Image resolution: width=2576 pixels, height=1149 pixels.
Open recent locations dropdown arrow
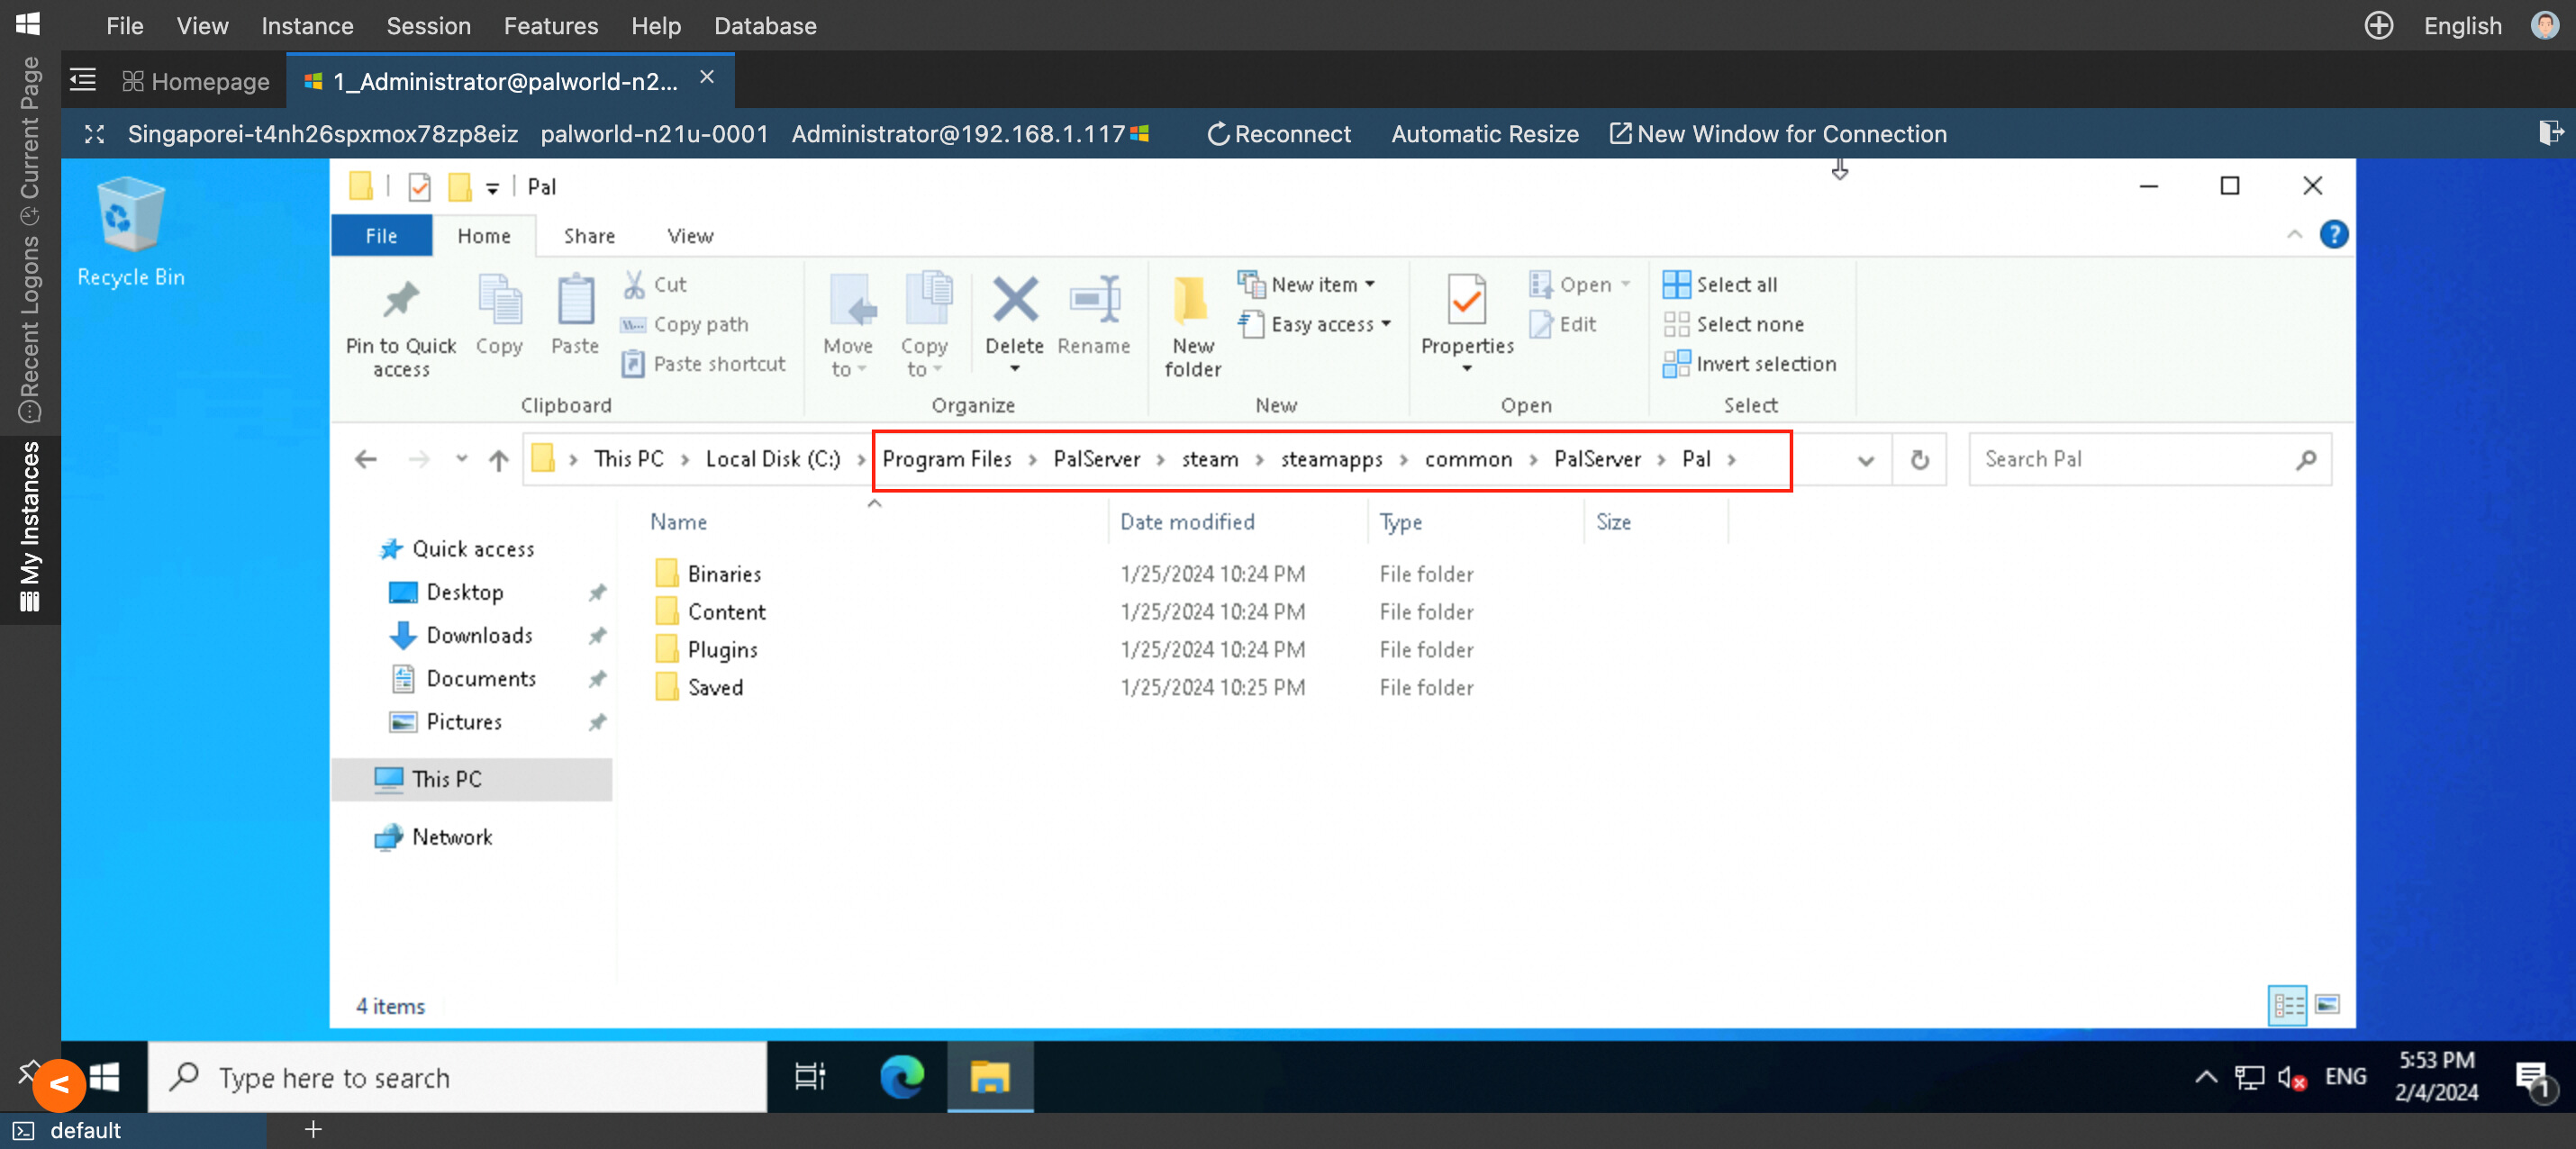tap(460, 459)
